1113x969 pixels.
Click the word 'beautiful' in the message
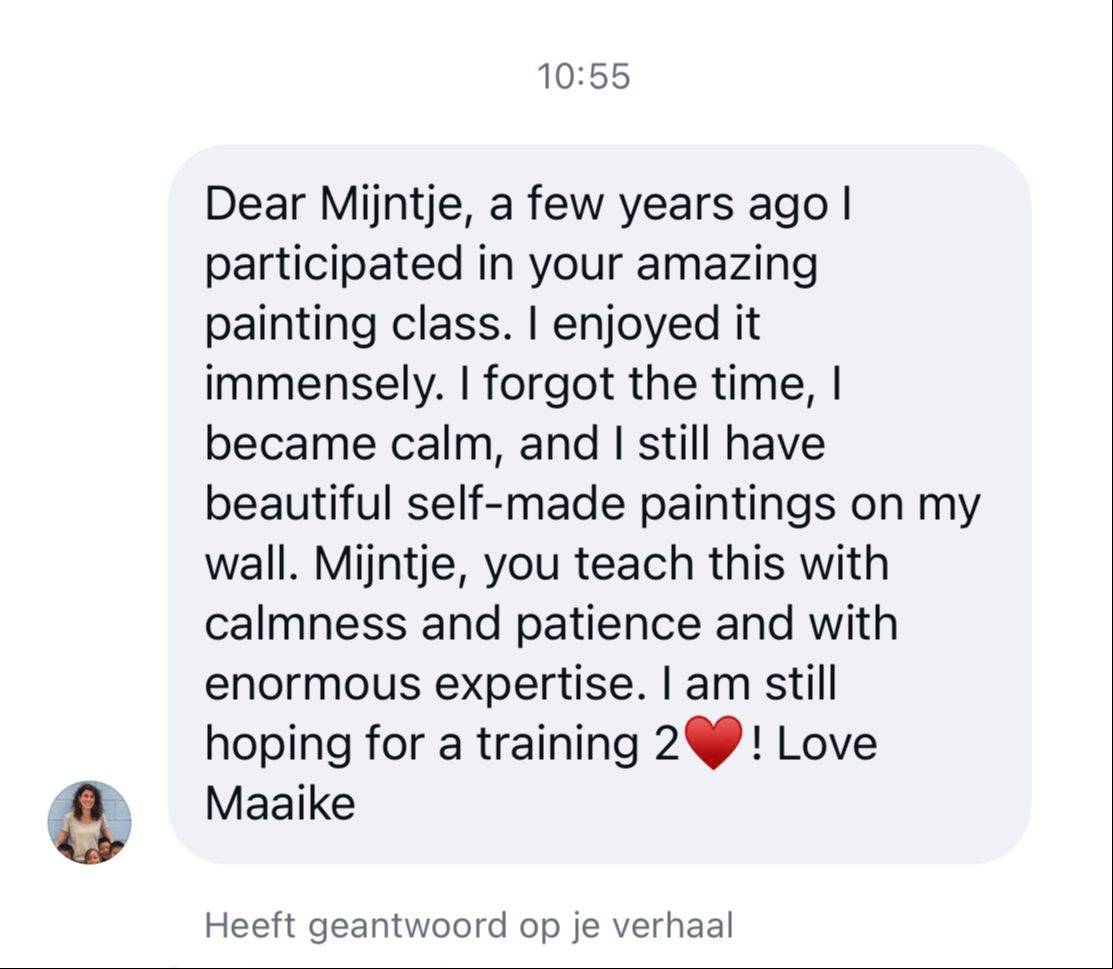coord(298,503)
